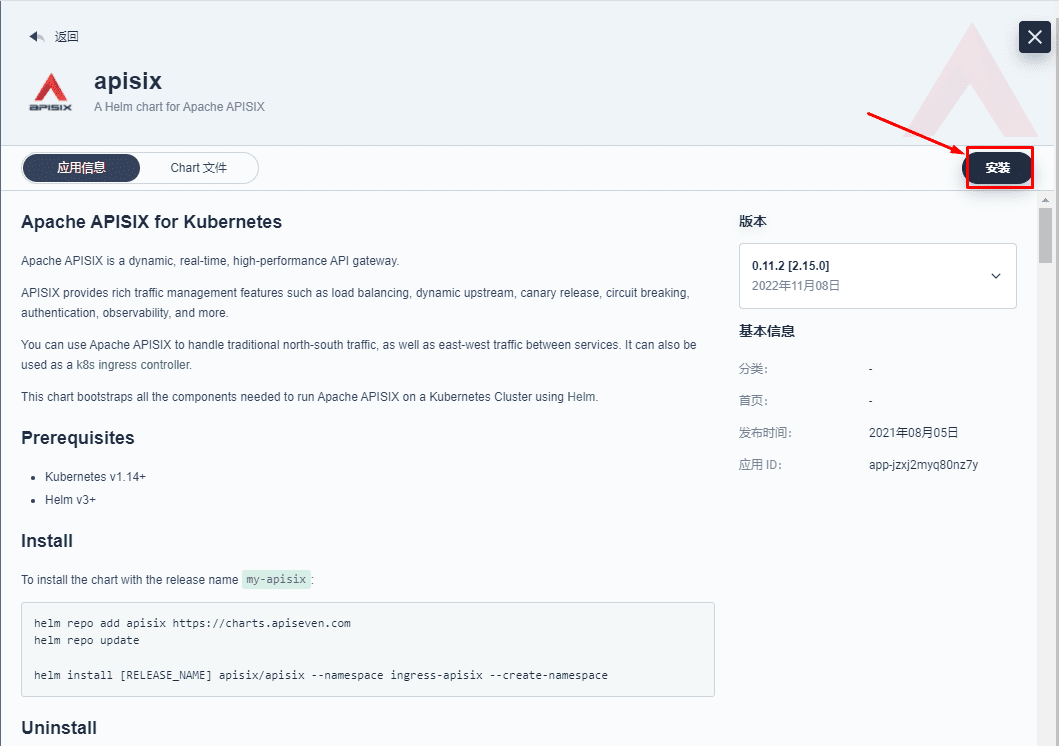Click the 'Helm v3+' list item

[x=70, y=500]
